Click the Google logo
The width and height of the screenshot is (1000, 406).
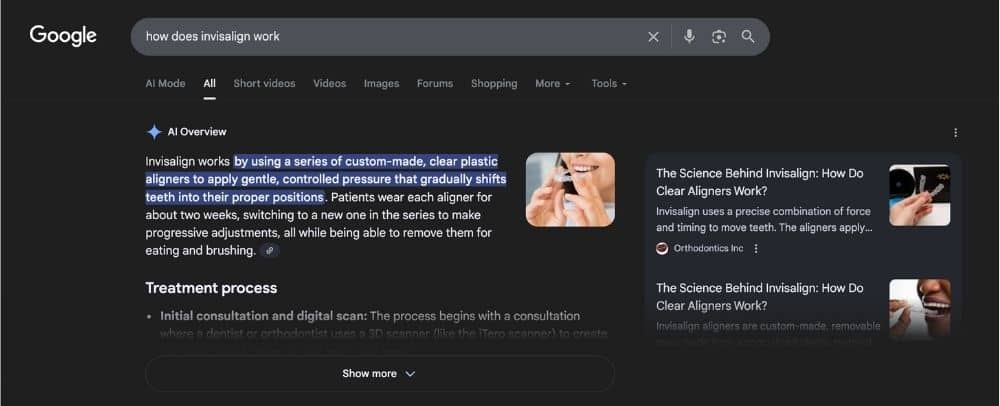pos(63,36)
